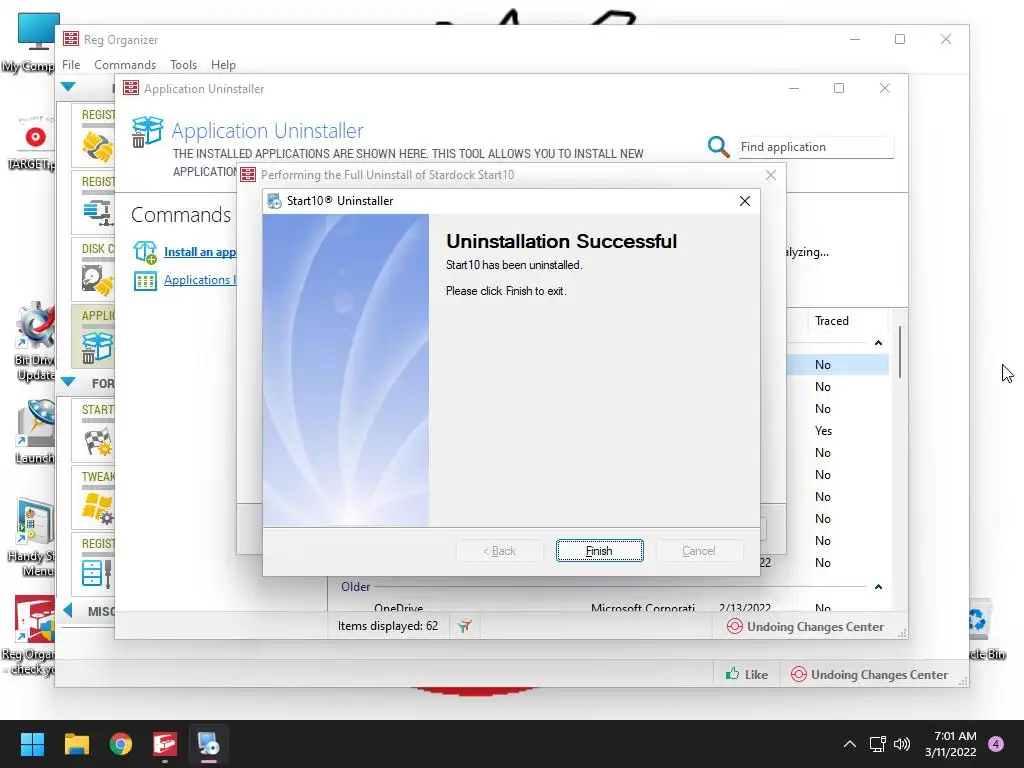Collapse the Older group chevron
This screenshot has width=1024, height=768.
click(878, 587)
